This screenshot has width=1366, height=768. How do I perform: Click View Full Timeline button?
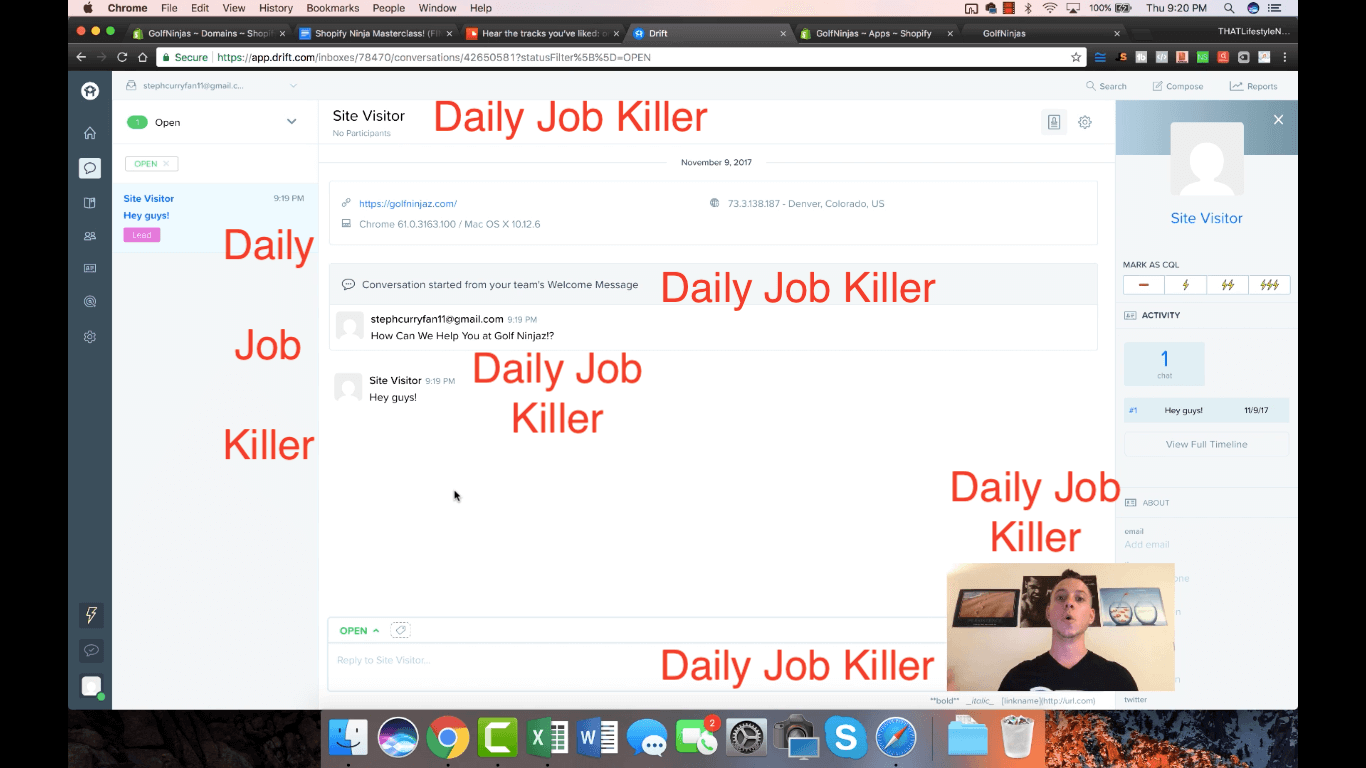(x=1206, y=444)
